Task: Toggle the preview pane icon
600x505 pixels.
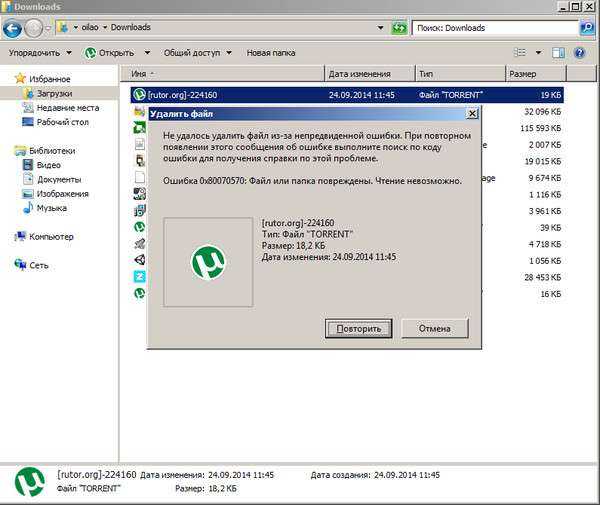Action: click(x=558, y=53)
